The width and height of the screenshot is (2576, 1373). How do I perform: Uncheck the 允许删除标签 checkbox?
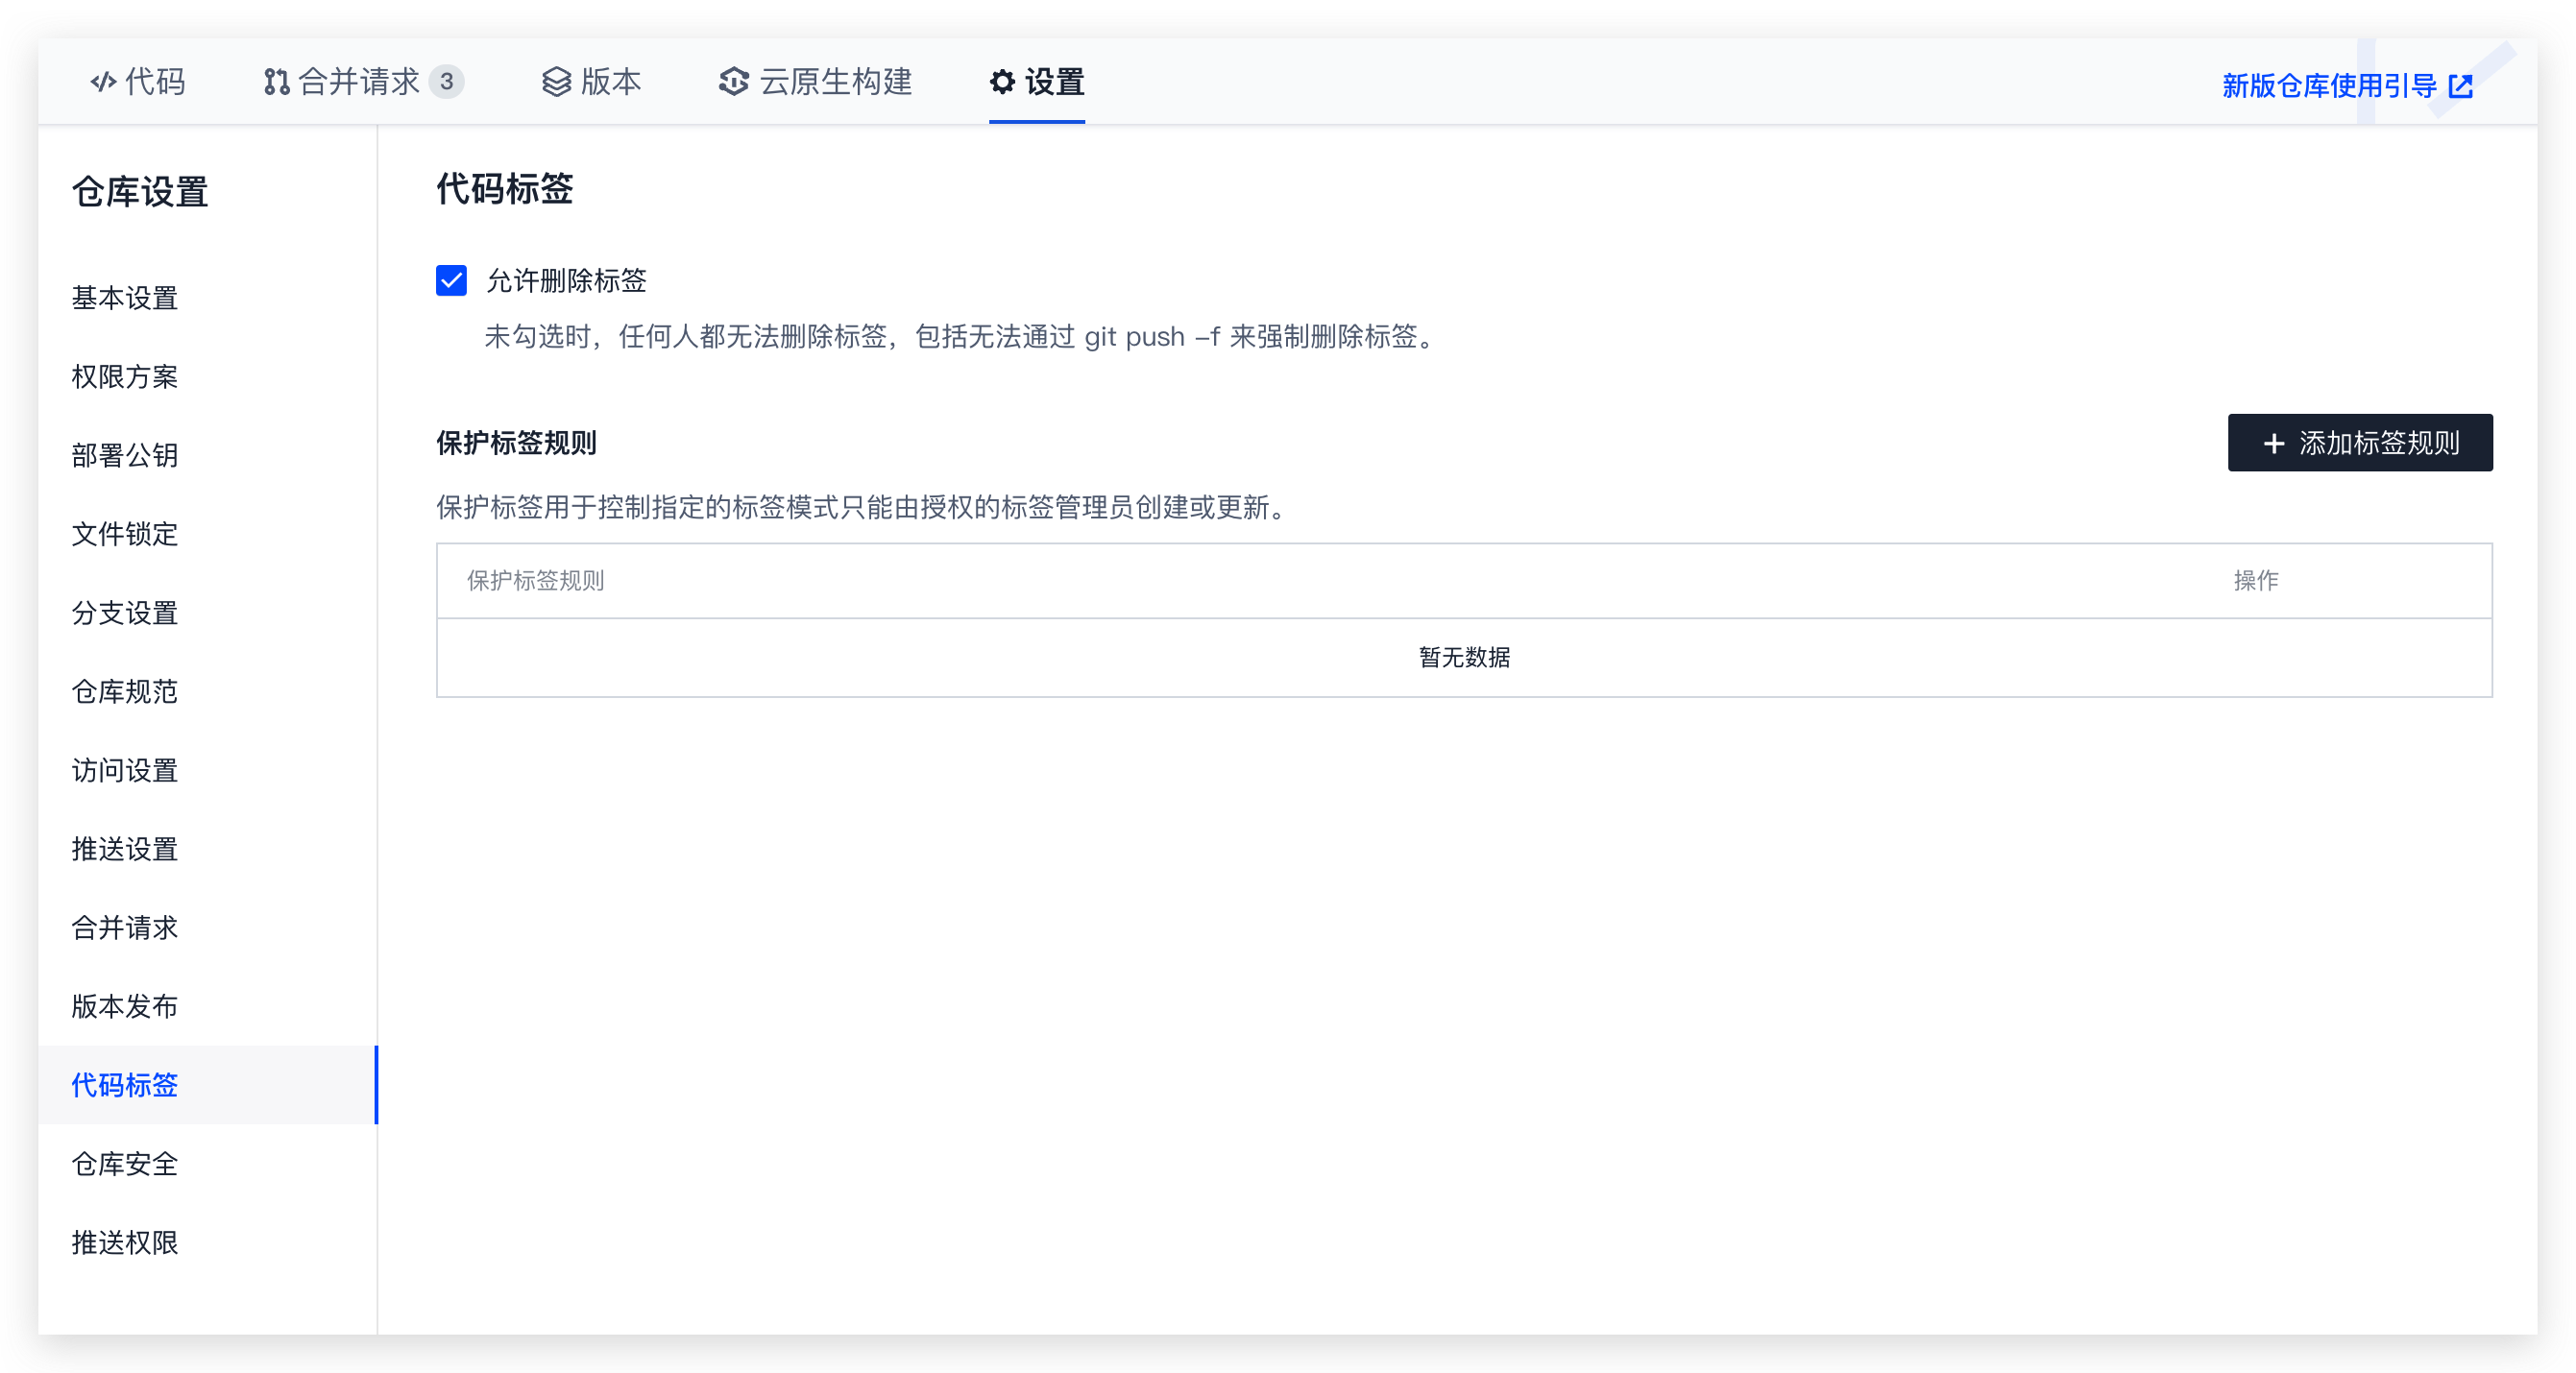[451, 281]
